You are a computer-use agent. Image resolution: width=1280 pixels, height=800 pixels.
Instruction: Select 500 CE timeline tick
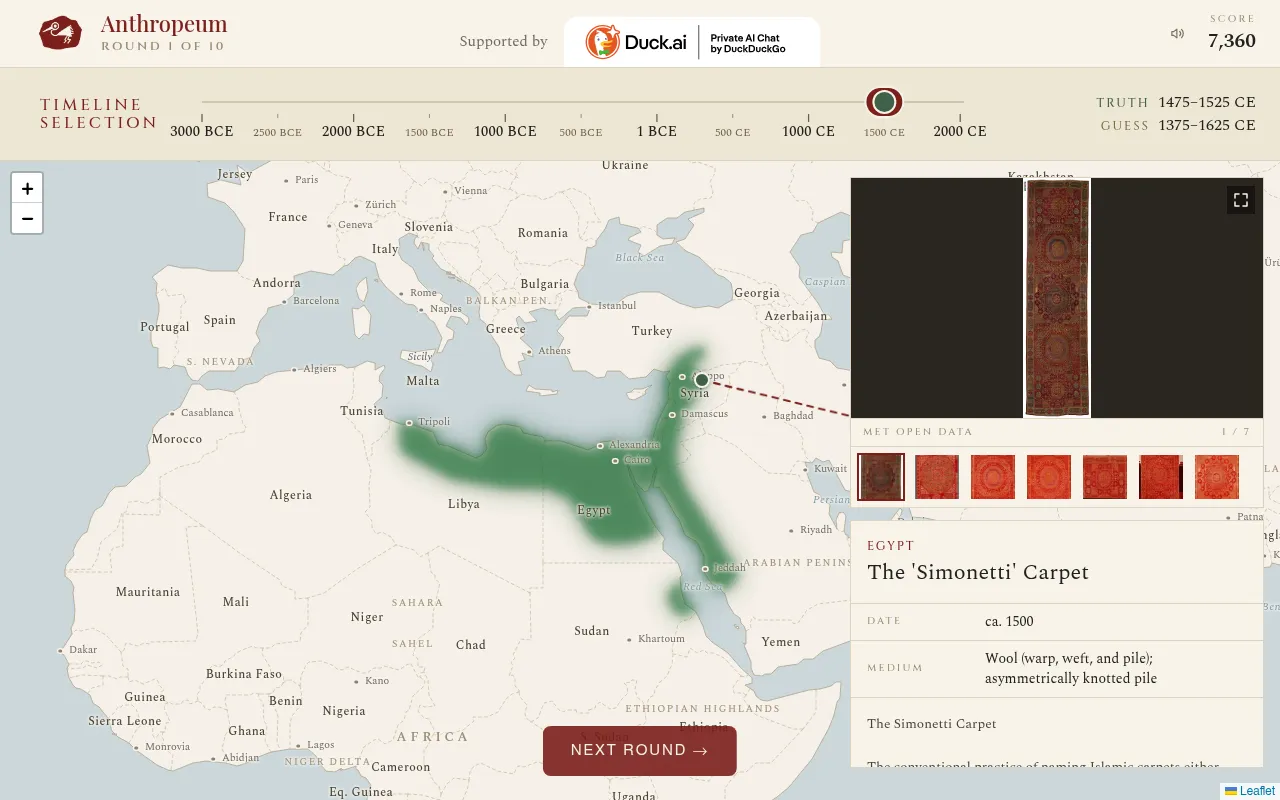(x=732, y=132)
